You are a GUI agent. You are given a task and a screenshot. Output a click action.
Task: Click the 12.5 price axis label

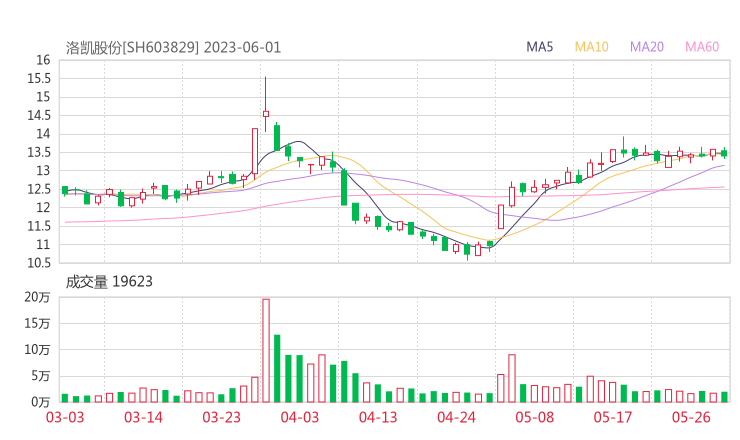[39, 189]
